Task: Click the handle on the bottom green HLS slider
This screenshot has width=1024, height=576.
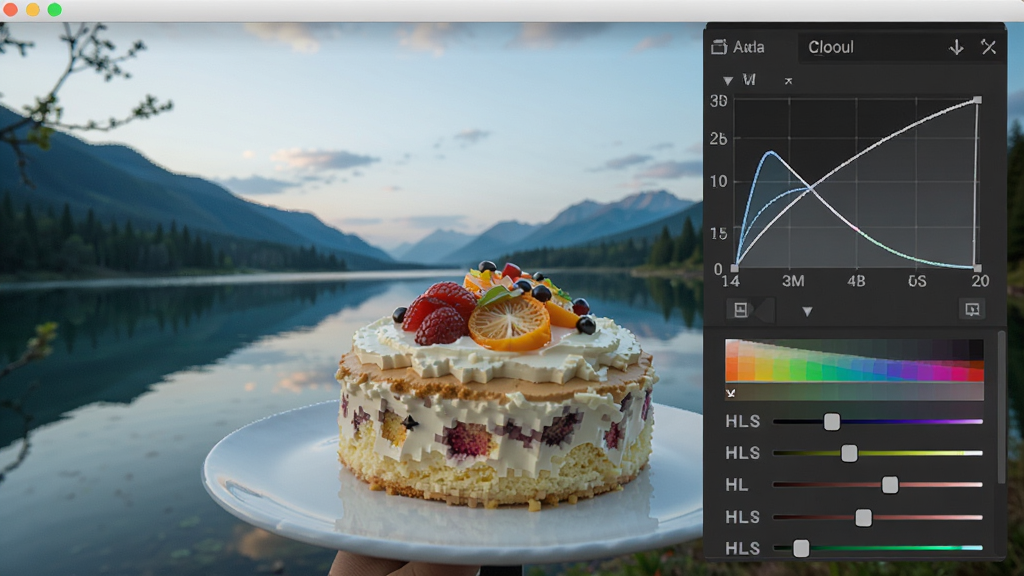Action: pos(801,548)
